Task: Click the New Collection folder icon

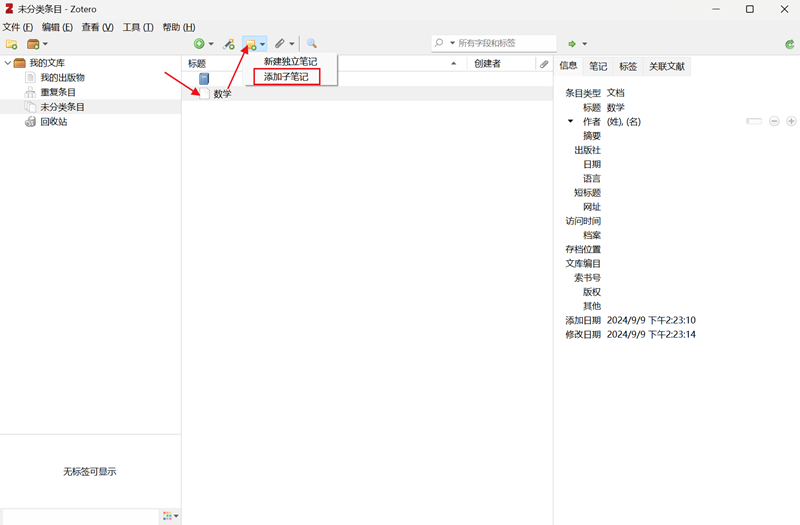Action: pos(11,44)
